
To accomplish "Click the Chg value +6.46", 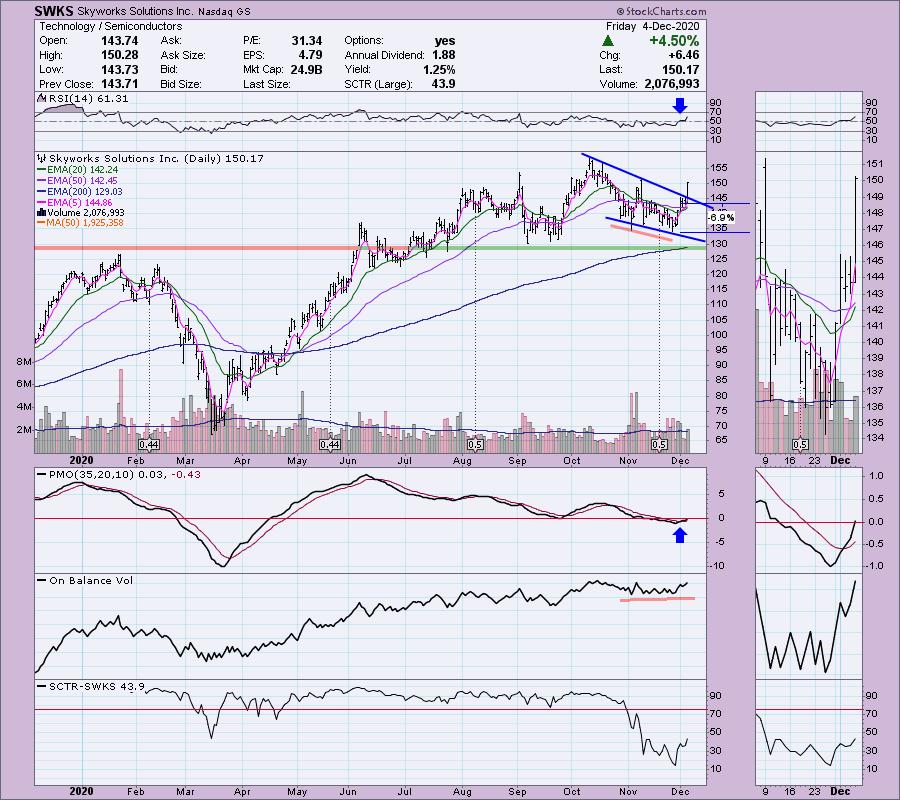I will pos(683,55).
